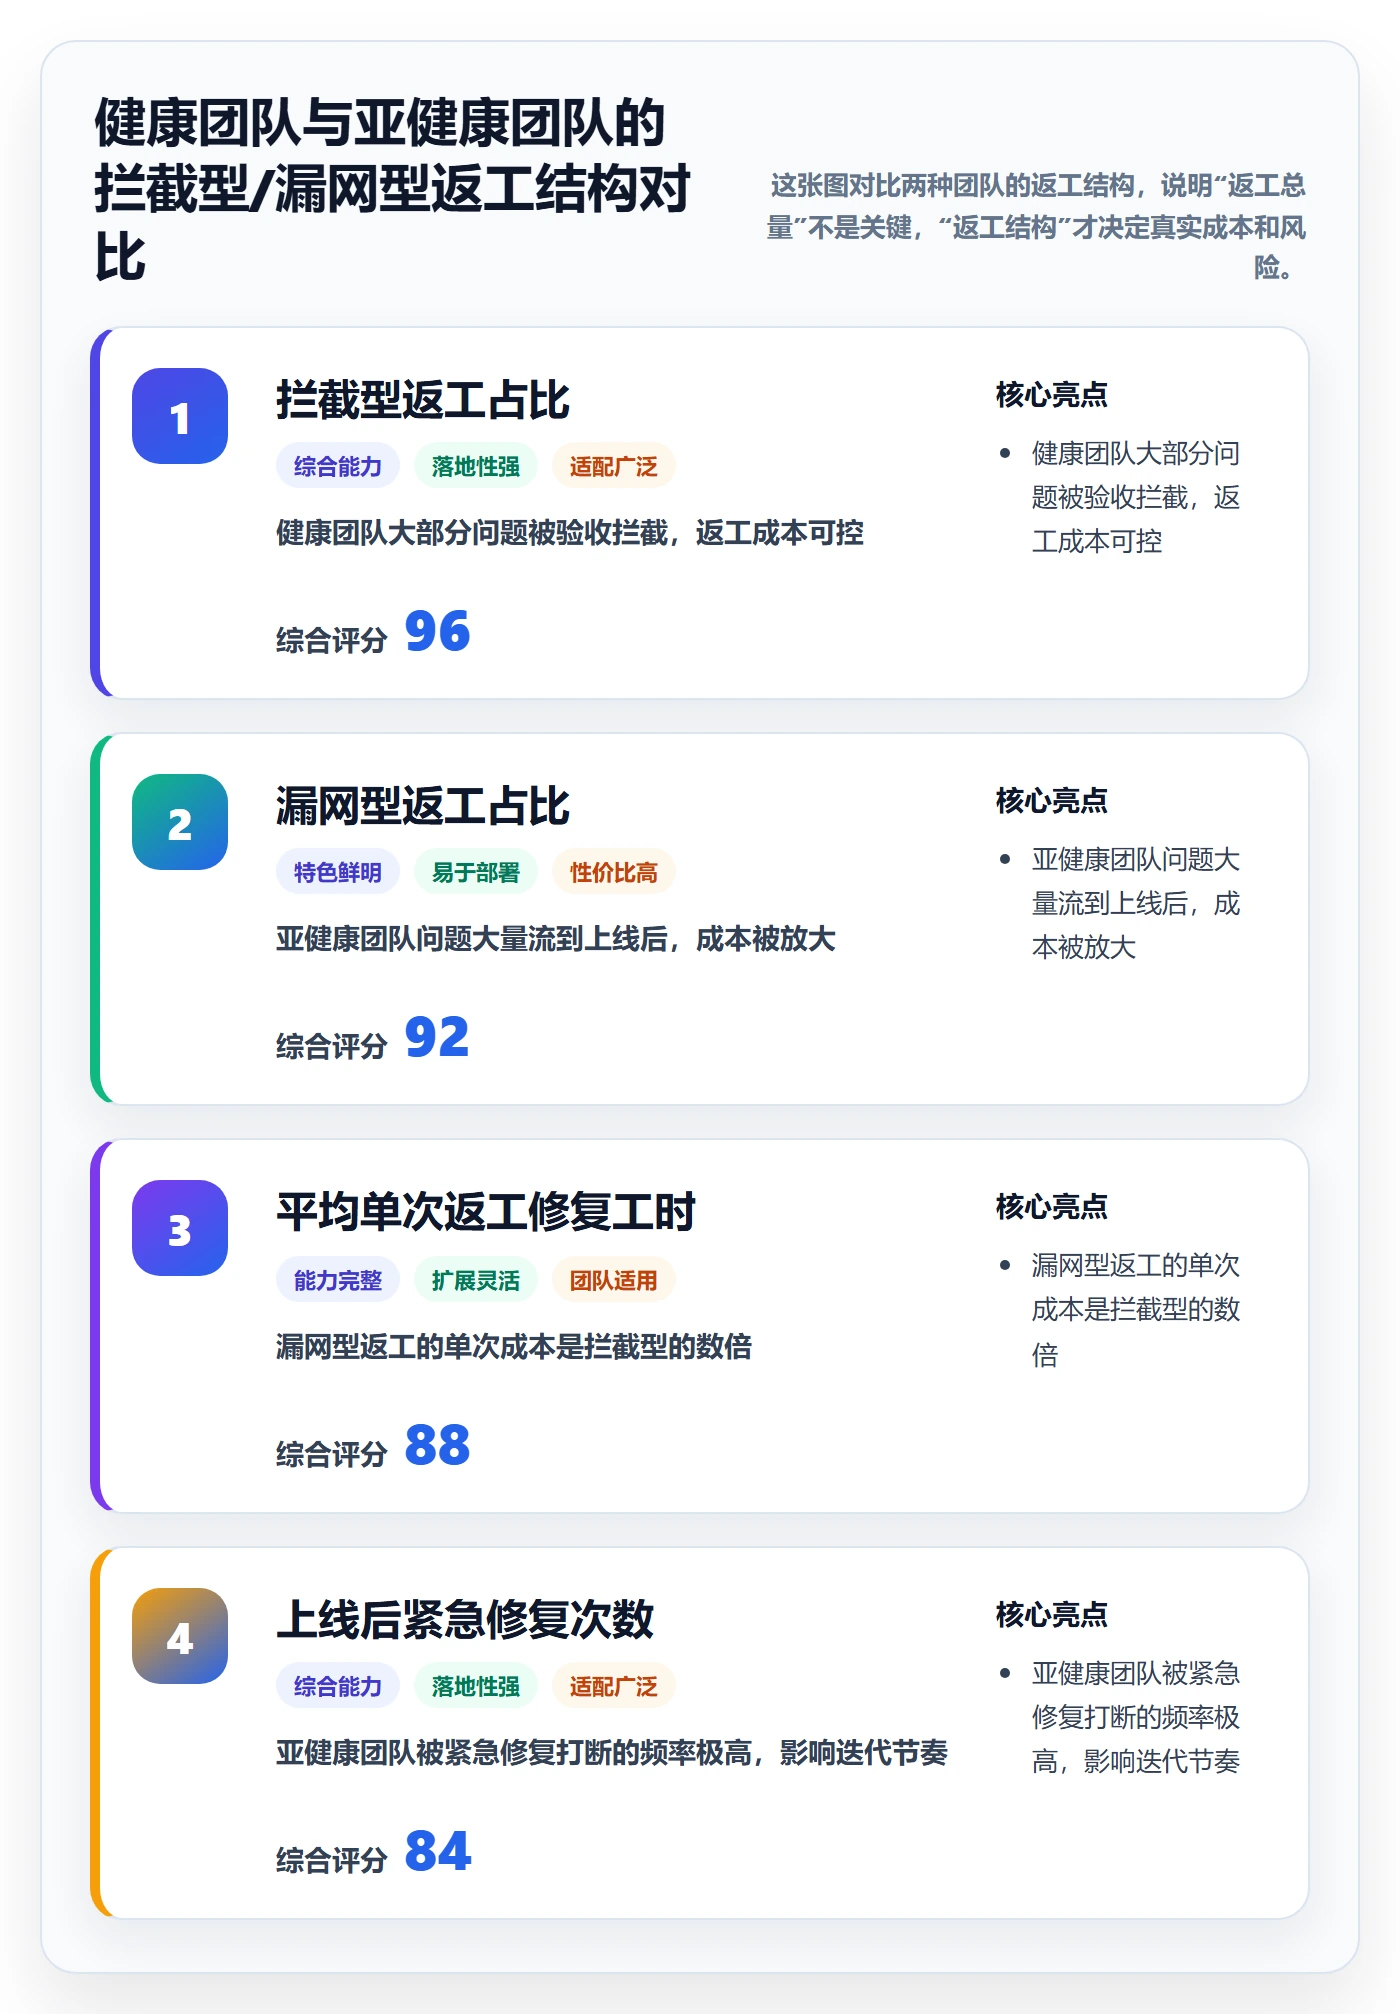
Task: Click the 团队适用 tag
Action: tap(614, 1280)
